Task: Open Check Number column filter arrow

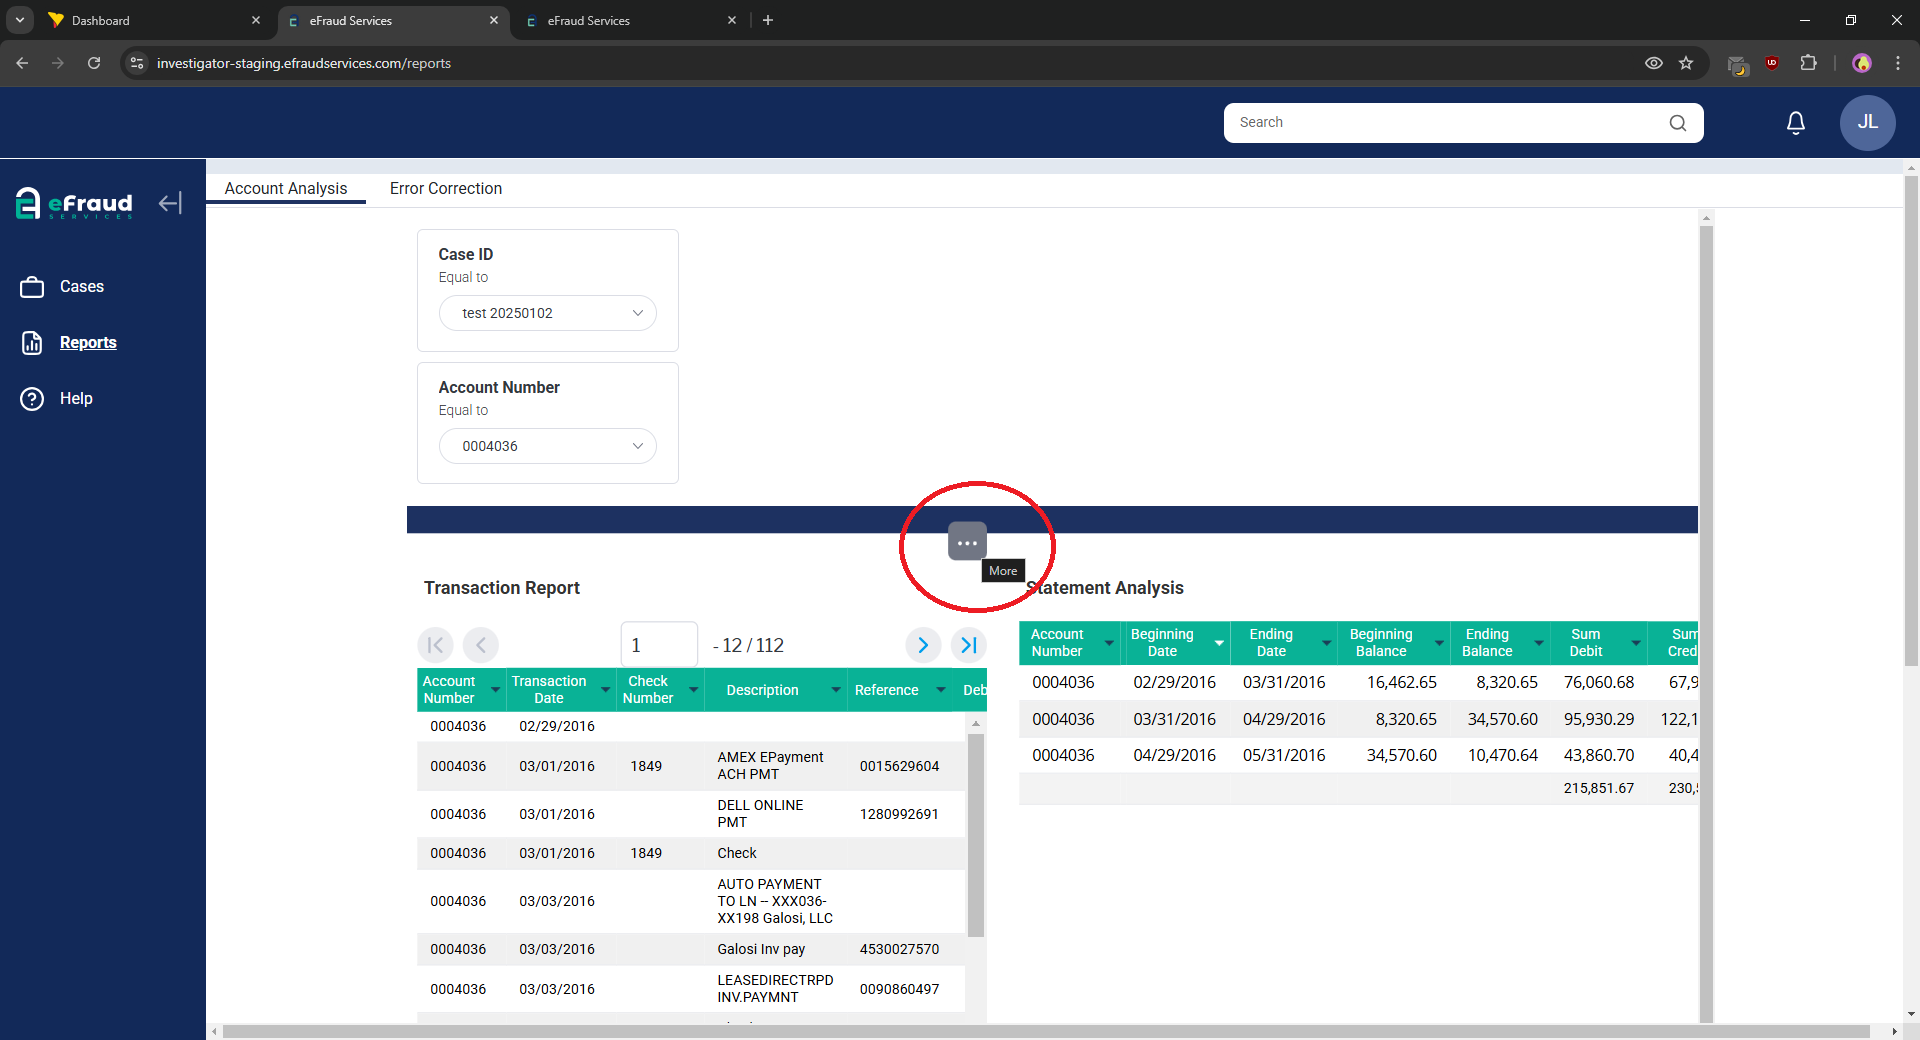Action: tap(693, 690)
